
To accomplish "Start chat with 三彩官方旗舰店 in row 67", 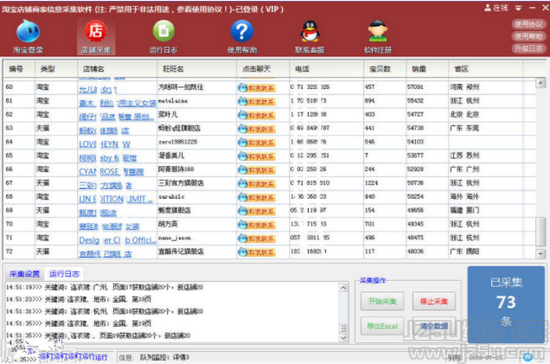I will tap(256, 183).
